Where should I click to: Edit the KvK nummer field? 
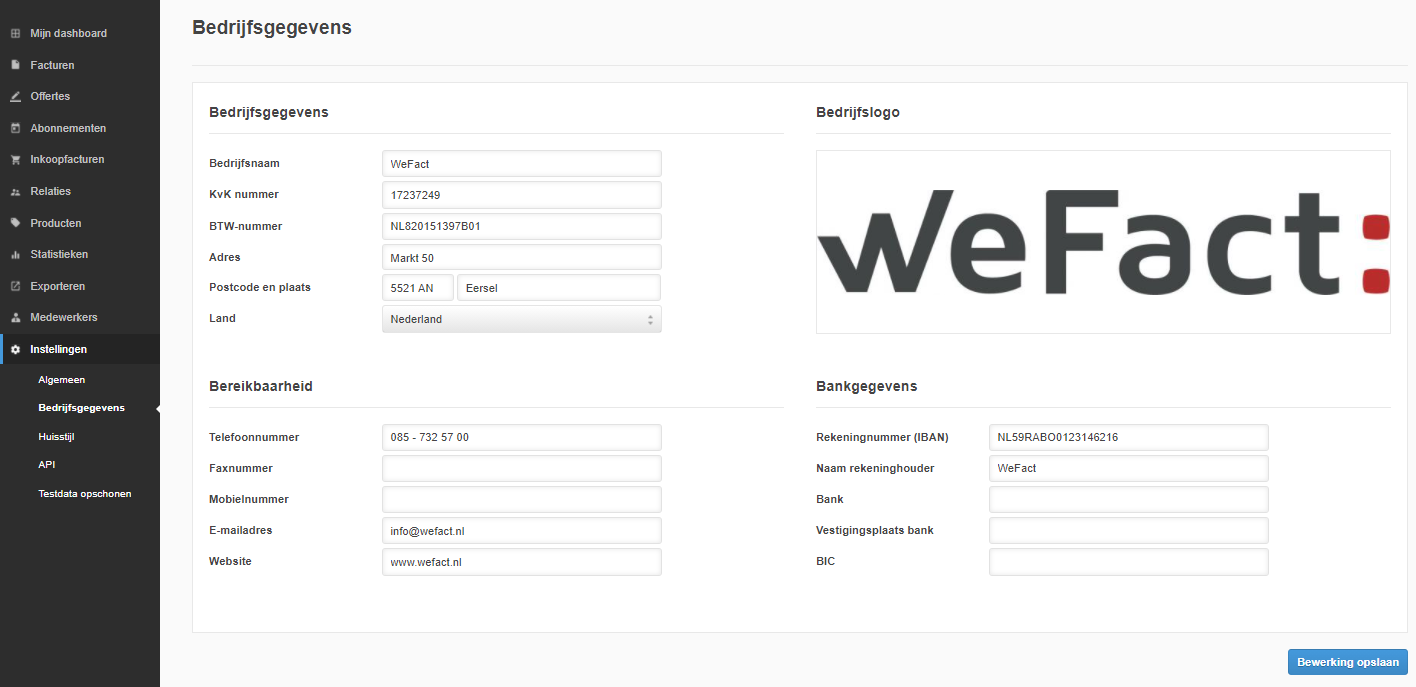coord(521,195)
